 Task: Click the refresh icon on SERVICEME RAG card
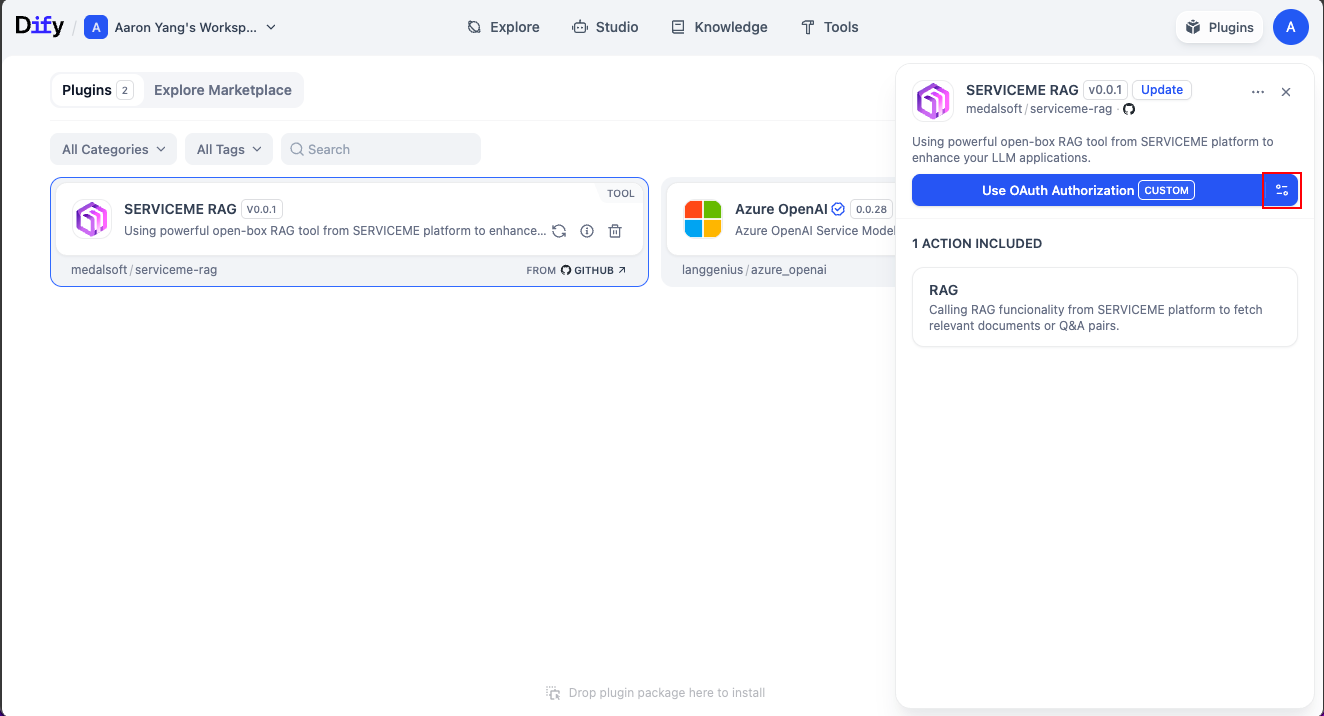(559, 231)
